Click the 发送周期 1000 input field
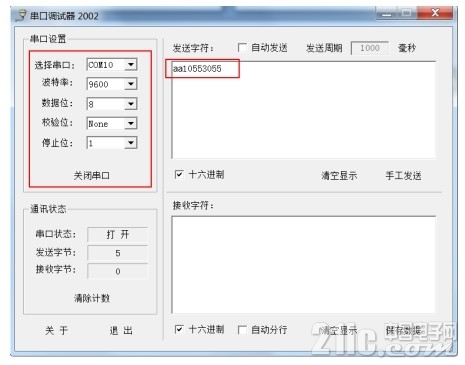 click(x=370, y=48)
